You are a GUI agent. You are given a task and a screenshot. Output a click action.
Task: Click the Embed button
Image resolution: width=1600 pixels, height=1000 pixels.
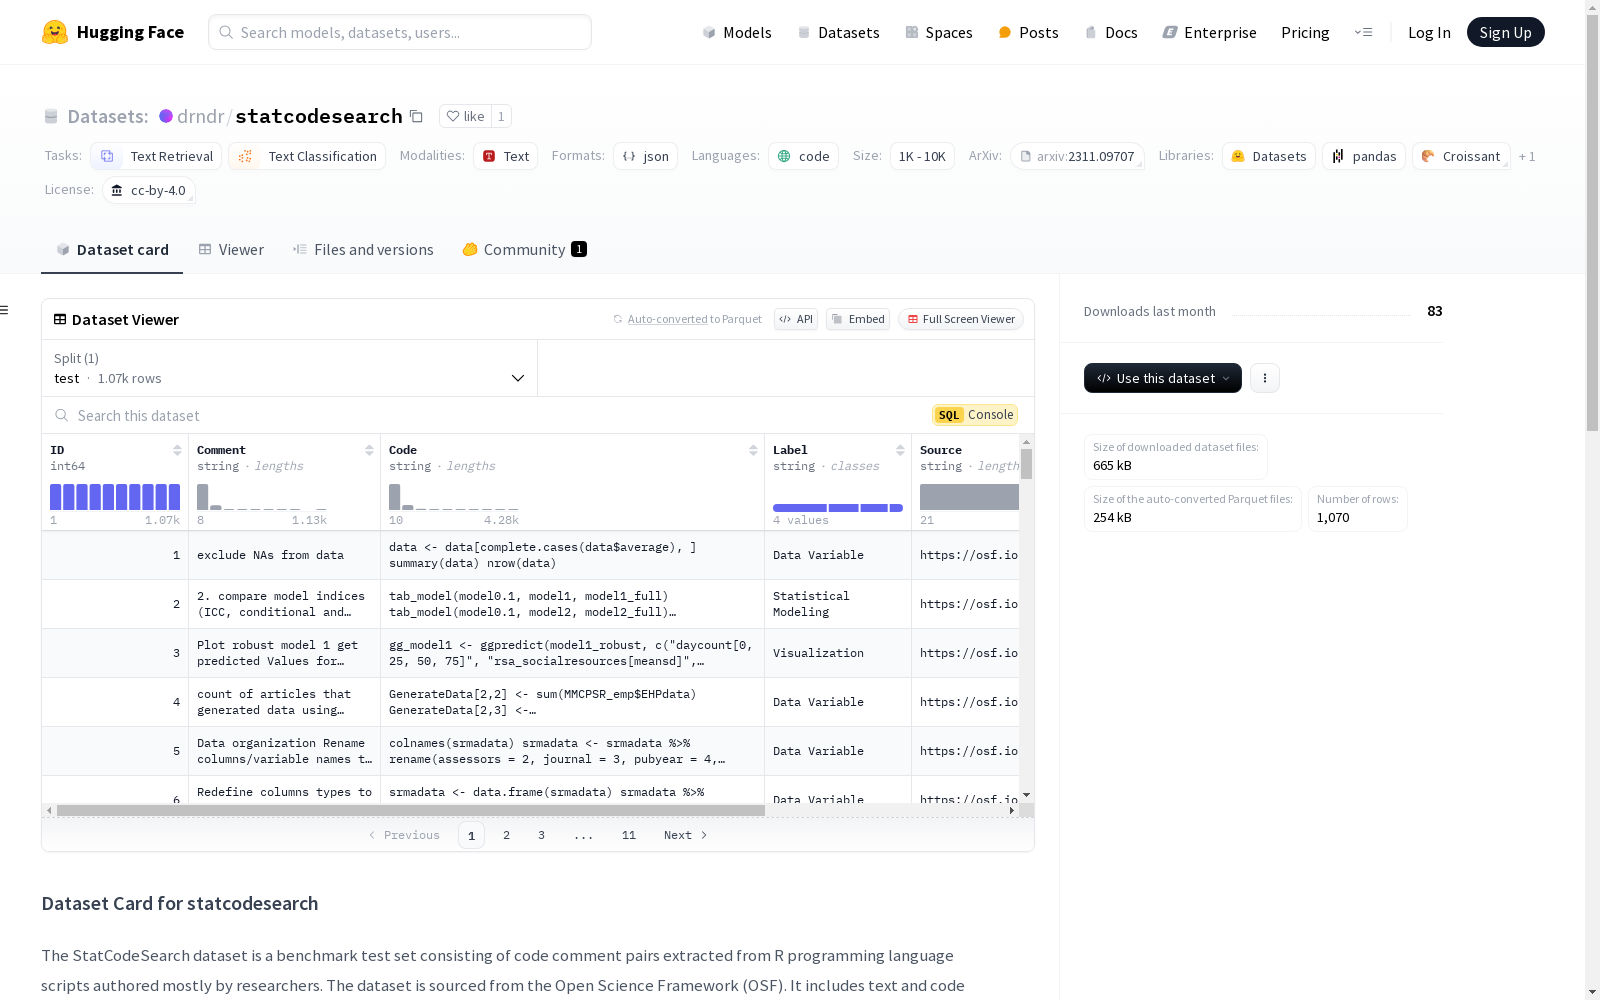click(x=858, y=319)
